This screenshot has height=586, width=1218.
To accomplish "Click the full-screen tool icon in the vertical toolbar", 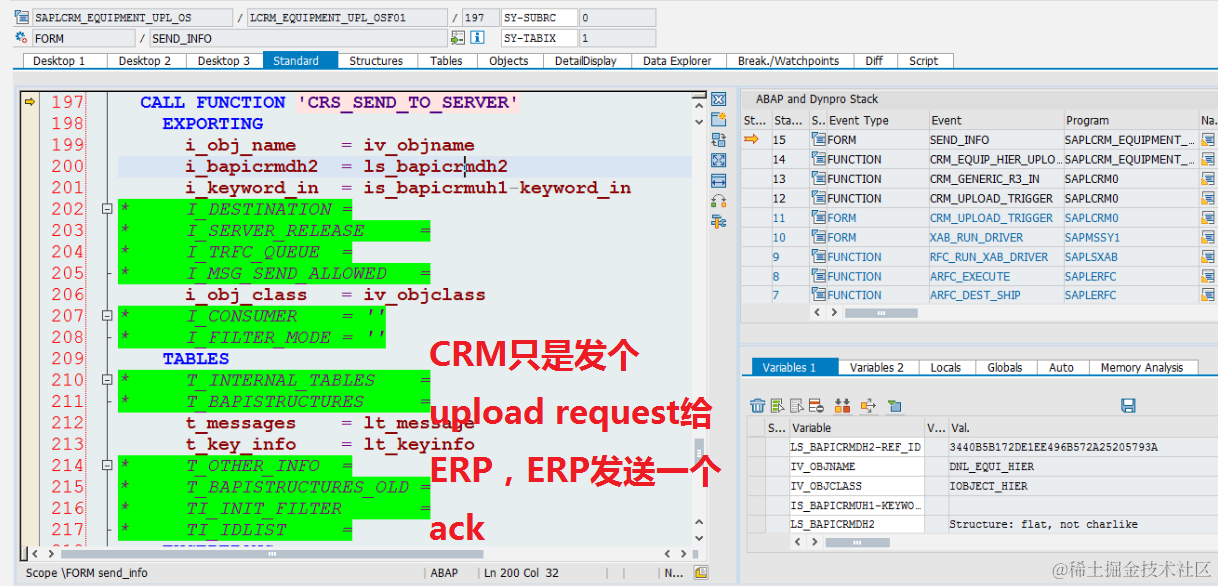I will tap(718, 160).
